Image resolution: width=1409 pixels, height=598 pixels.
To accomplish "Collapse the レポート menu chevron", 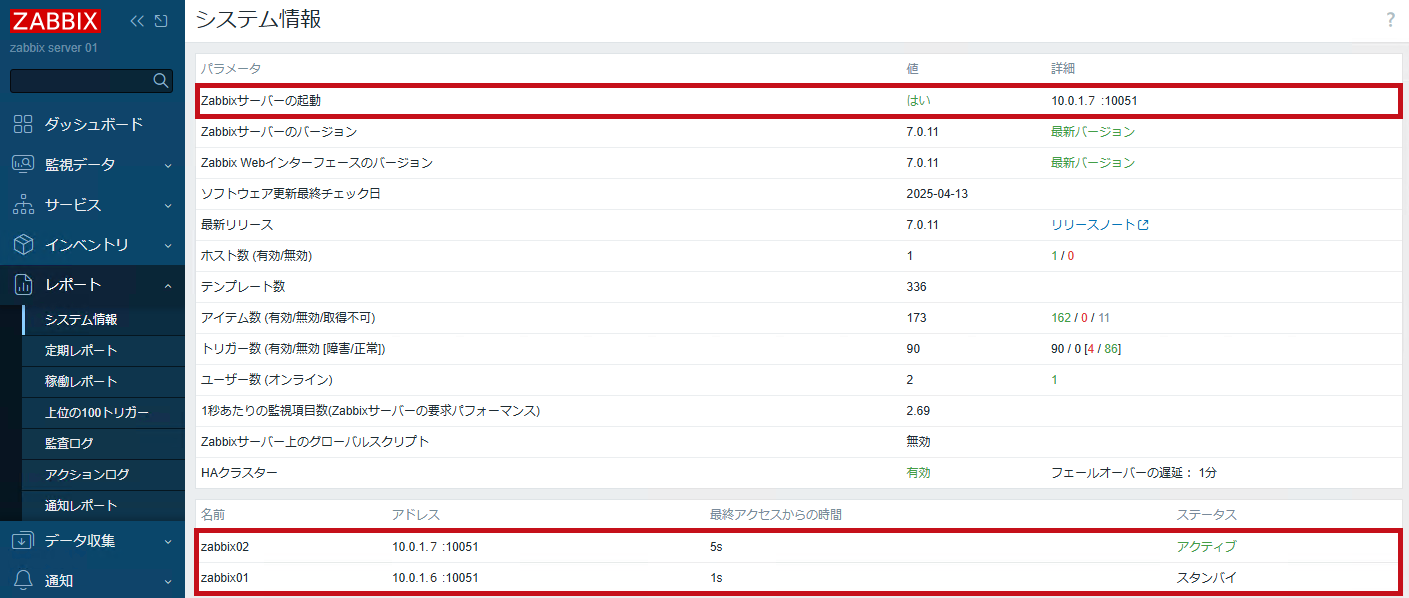I will (168, 285).
